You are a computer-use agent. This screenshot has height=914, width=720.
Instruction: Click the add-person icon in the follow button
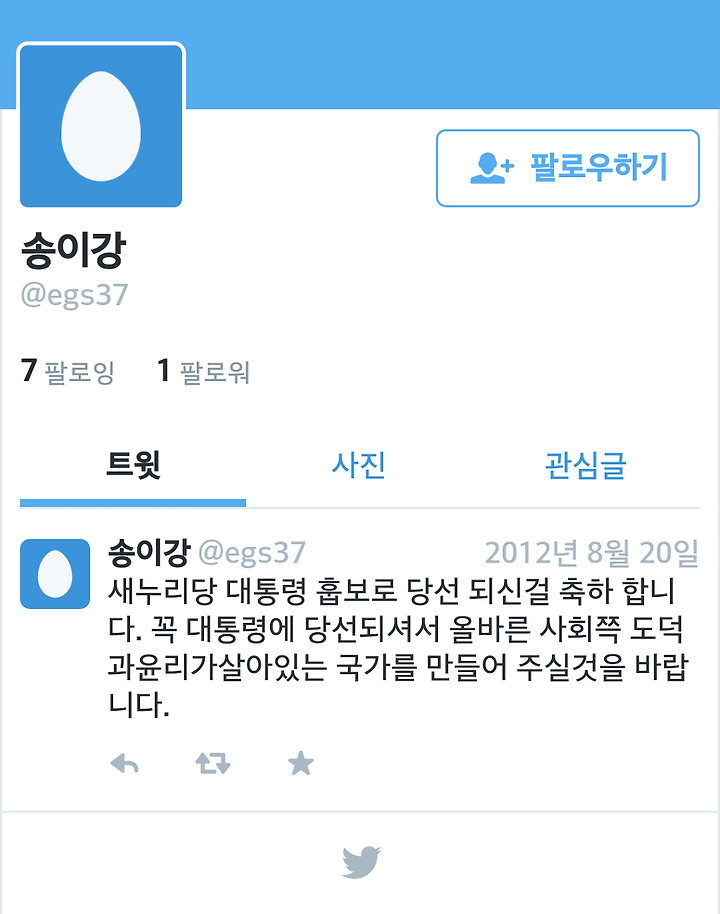[x=491, y=168]
